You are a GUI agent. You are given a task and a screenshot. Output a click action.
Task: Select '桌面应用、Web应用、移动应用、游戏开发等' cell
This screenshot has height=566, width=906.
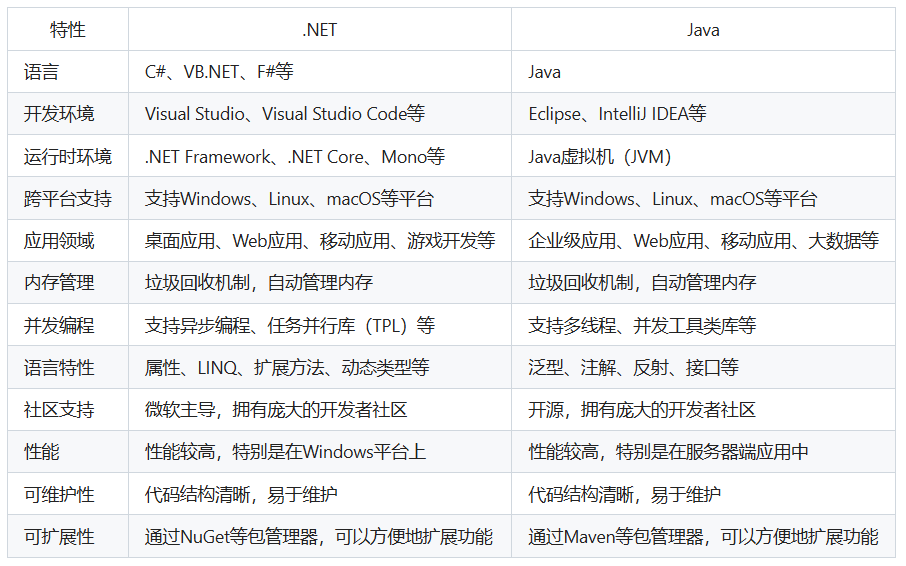click(320, 240)
